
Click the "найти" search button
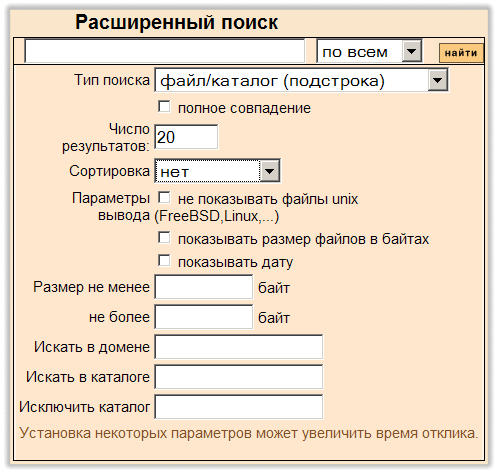(461, 53)
